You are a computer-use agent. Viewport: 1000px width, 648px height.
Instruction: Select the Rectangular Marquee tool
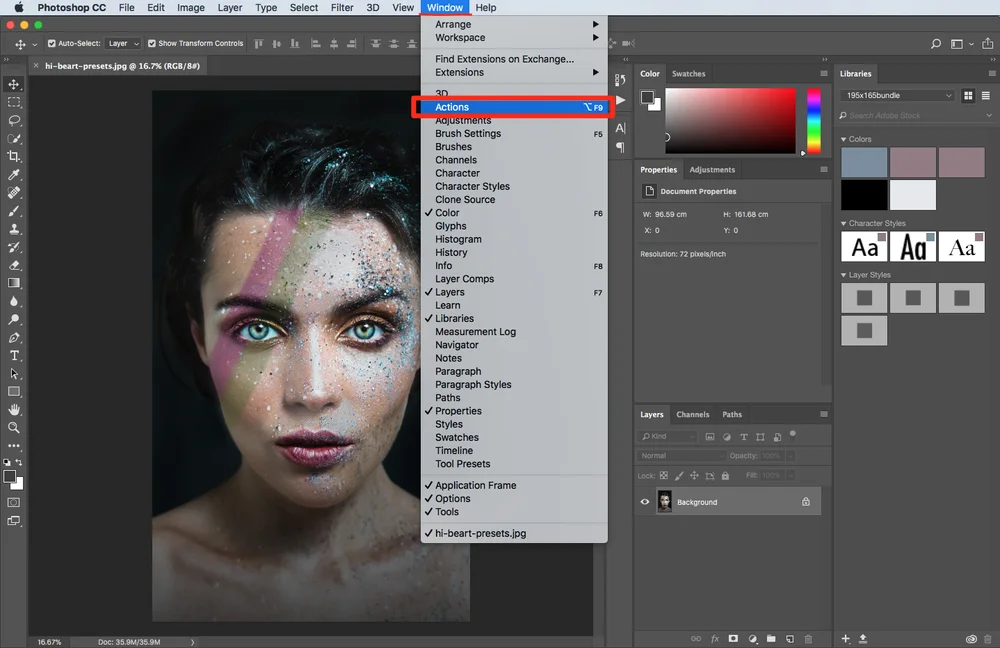pos(13,102)
